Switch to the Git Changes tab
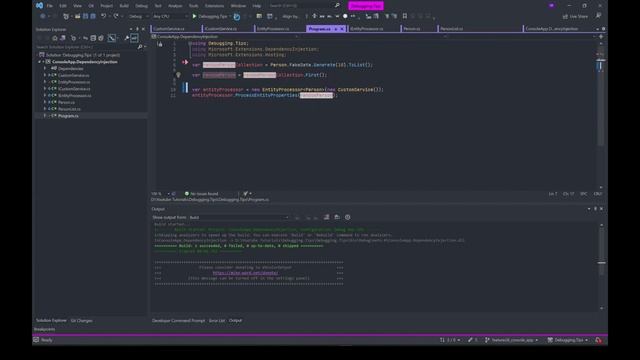Screen dimensions: 640x360 tap(81, 320)
